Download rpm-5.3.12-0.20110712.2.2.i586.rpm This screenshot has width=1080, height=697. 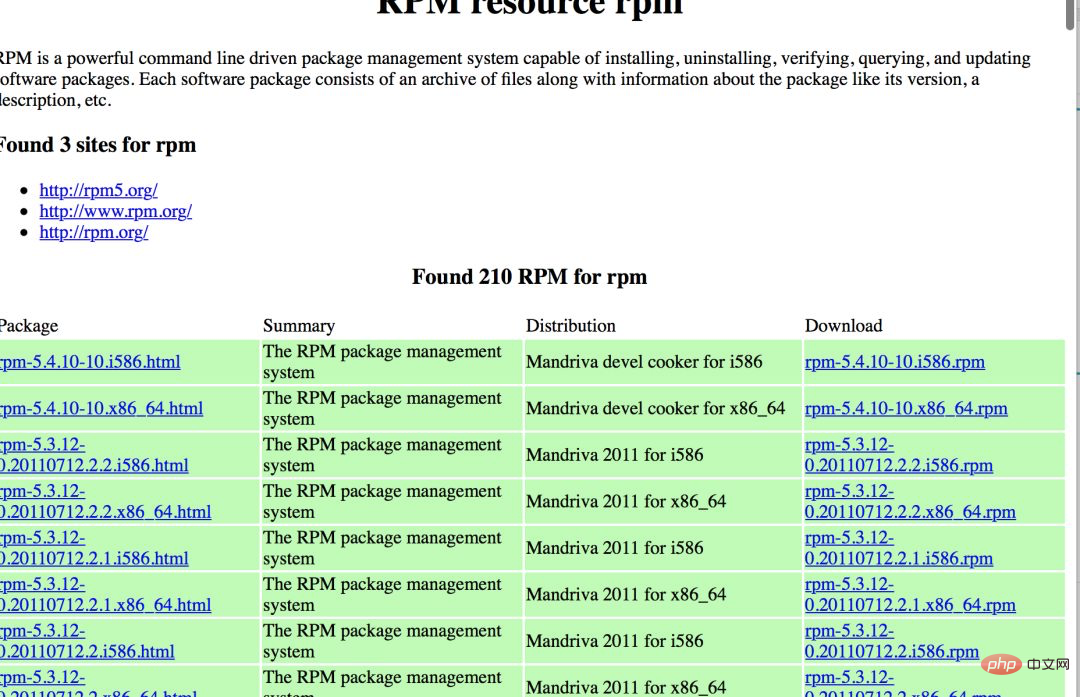pyautogui.click(x=899, y=455)
